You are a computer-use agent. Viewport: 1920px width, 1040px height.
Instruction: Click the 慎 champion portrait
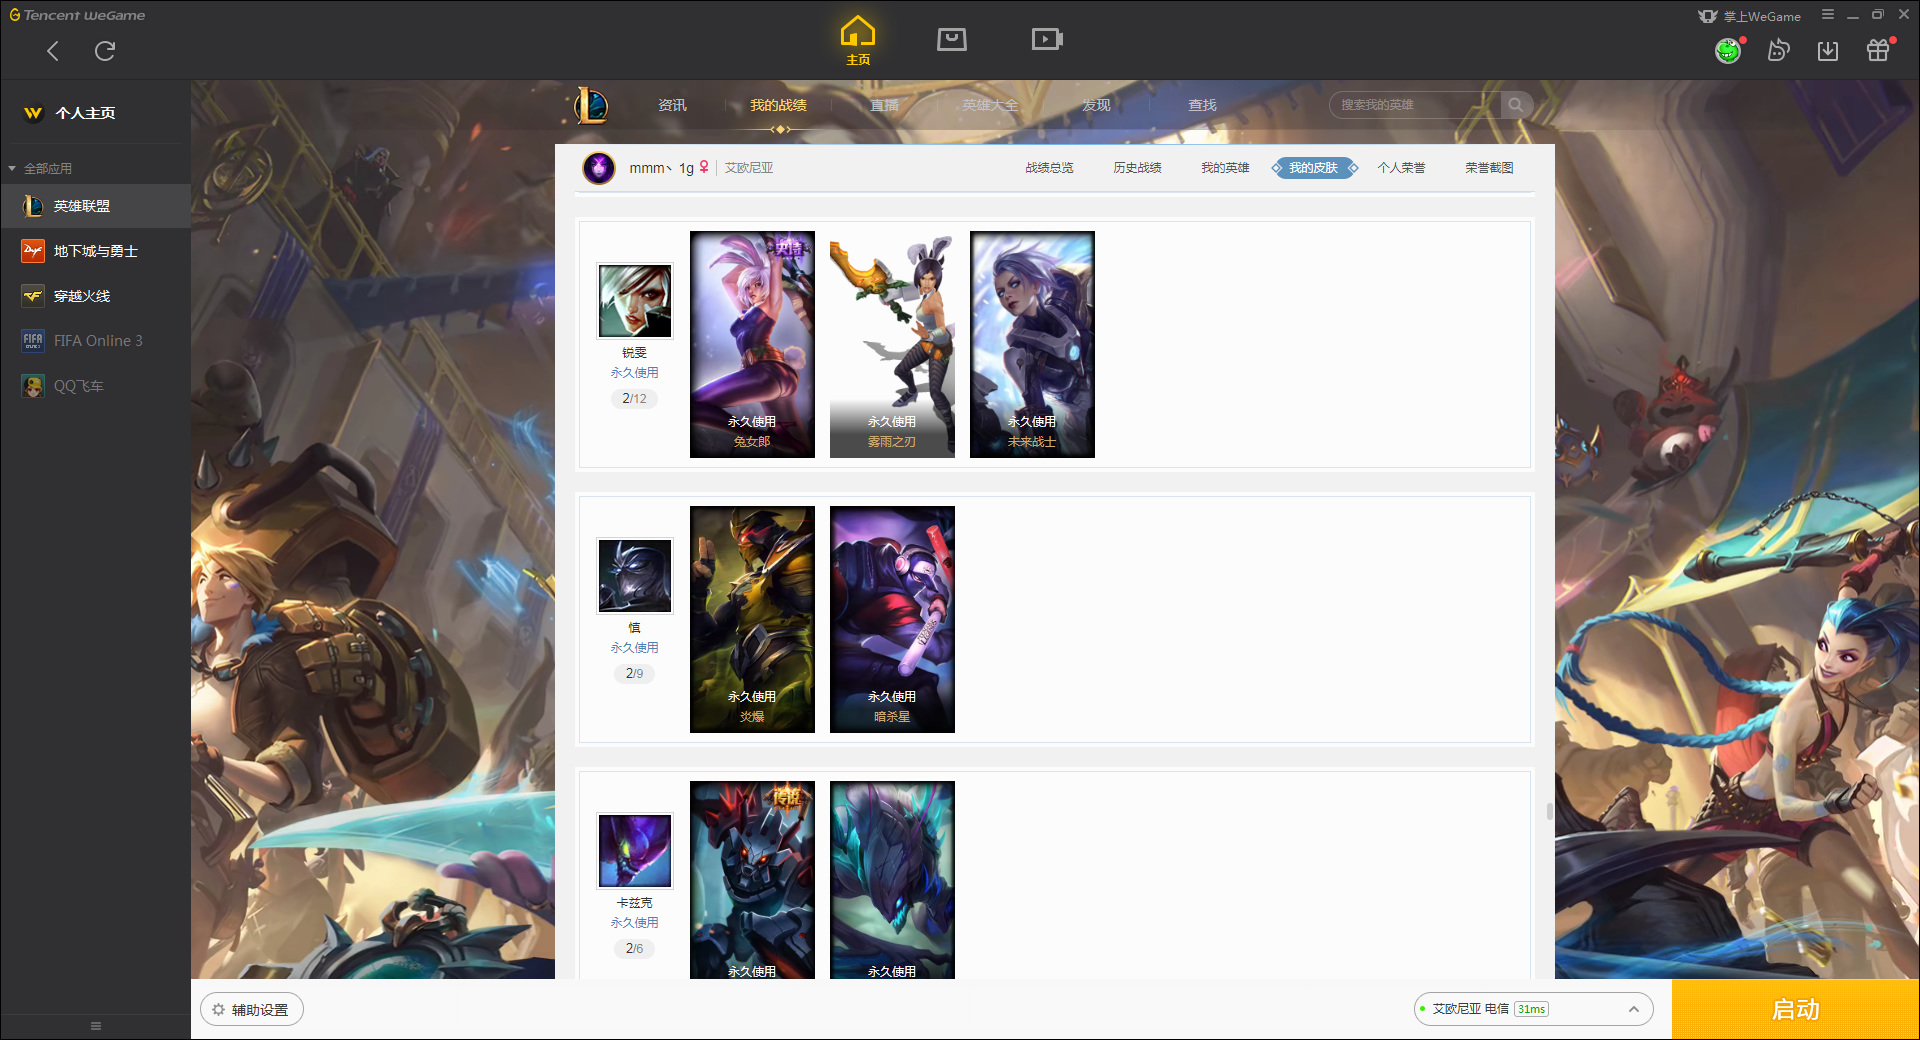635,576
